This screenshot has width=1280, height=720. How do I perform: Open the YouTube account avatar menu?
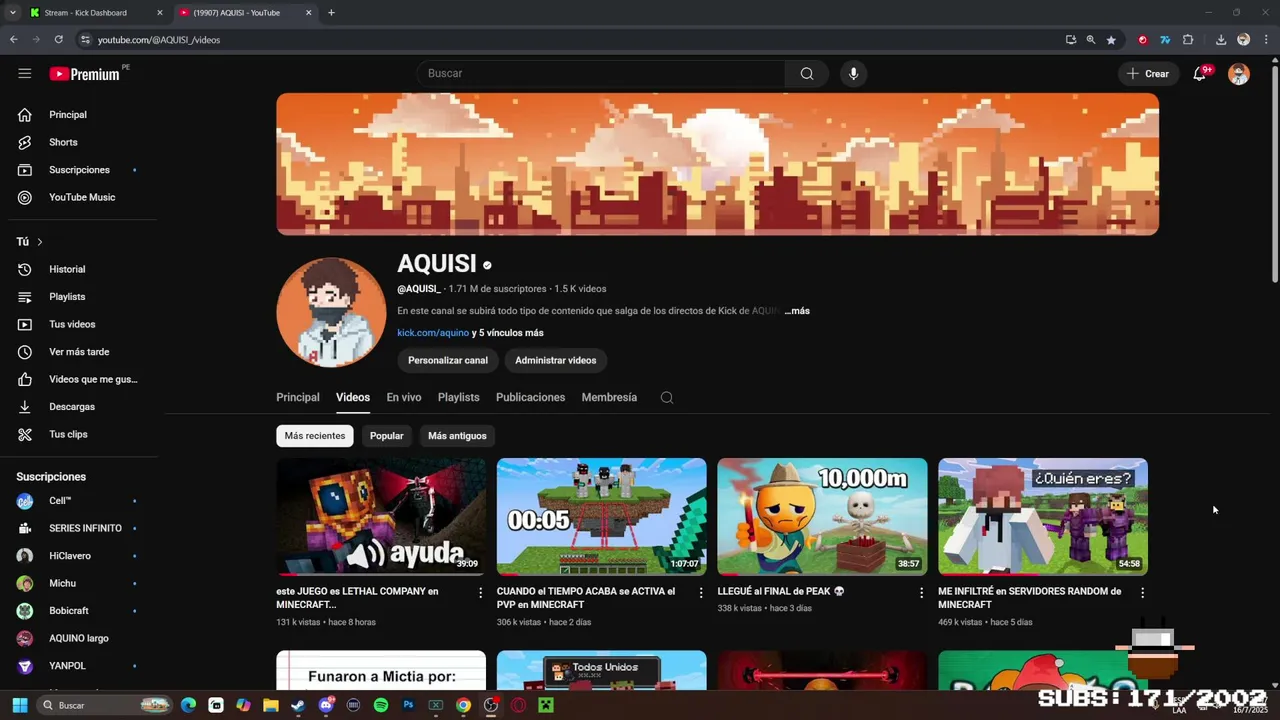(1239, 74)
